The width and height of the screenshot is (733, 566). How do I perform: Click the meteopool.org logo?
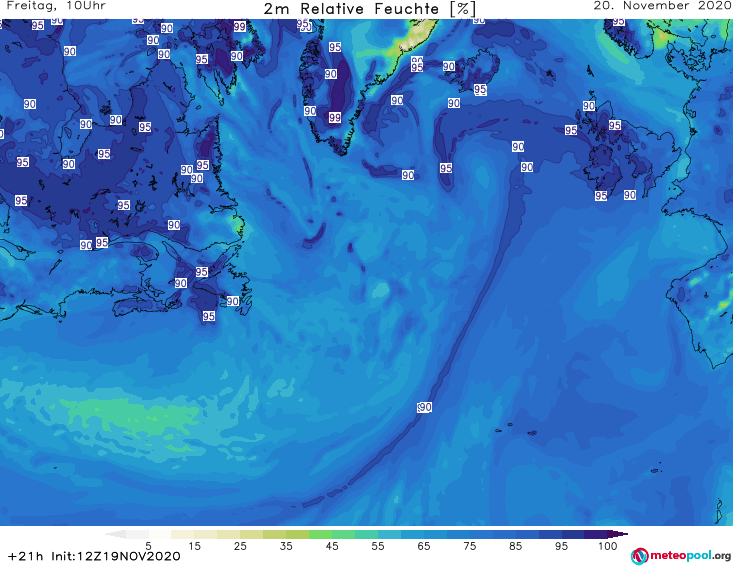pyautogui.click(x=681, y=556)
